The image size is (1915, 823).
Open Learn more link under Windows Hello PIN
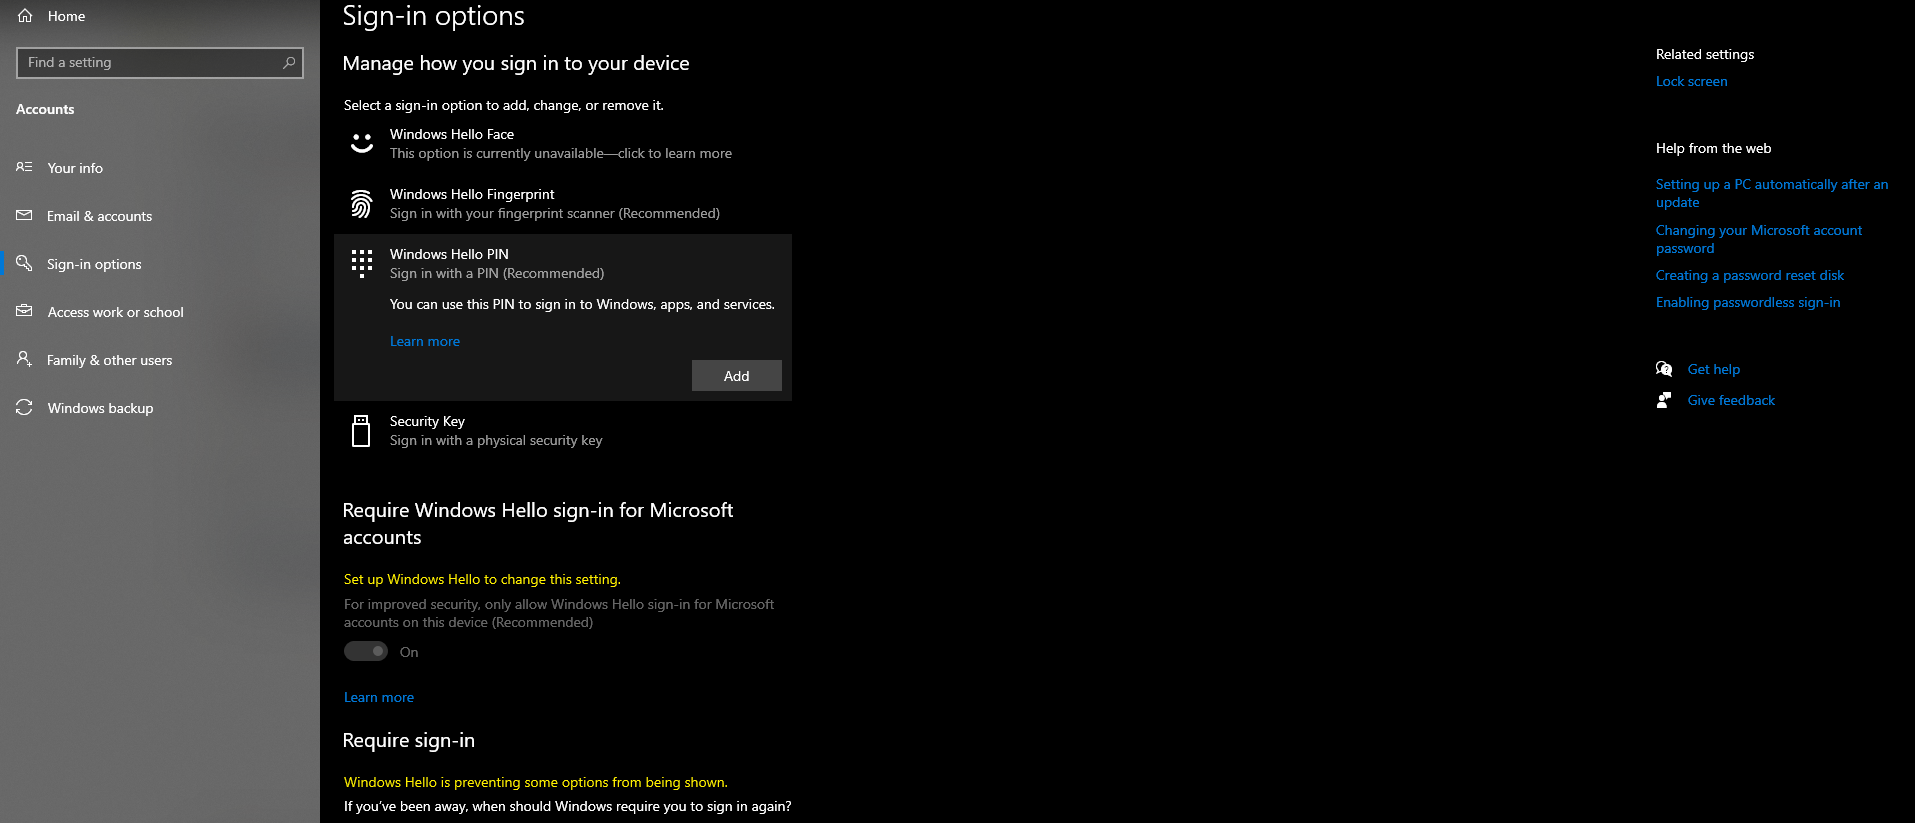[425, 341]
